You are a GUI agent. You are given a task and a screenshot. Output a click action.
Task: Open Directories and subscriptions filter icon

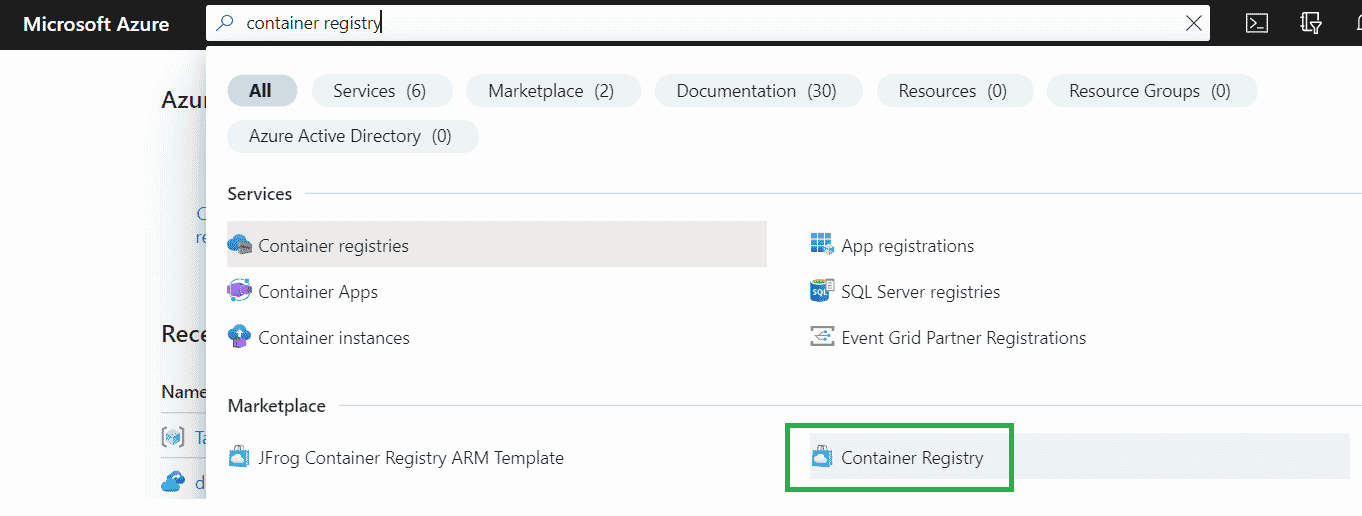(1311, 23)
